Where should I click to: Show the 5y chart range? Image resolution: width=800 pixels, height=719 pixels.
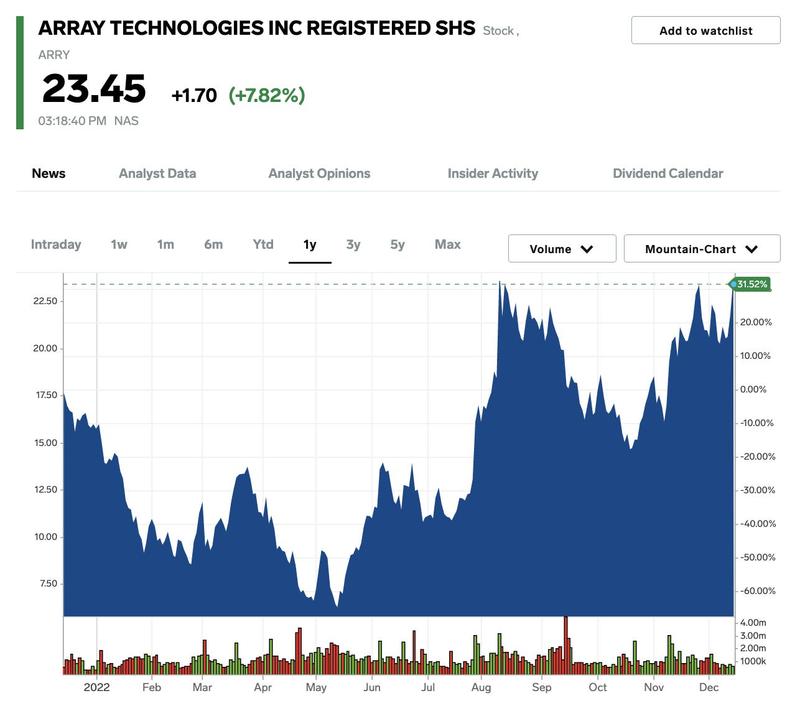point(397,244)
